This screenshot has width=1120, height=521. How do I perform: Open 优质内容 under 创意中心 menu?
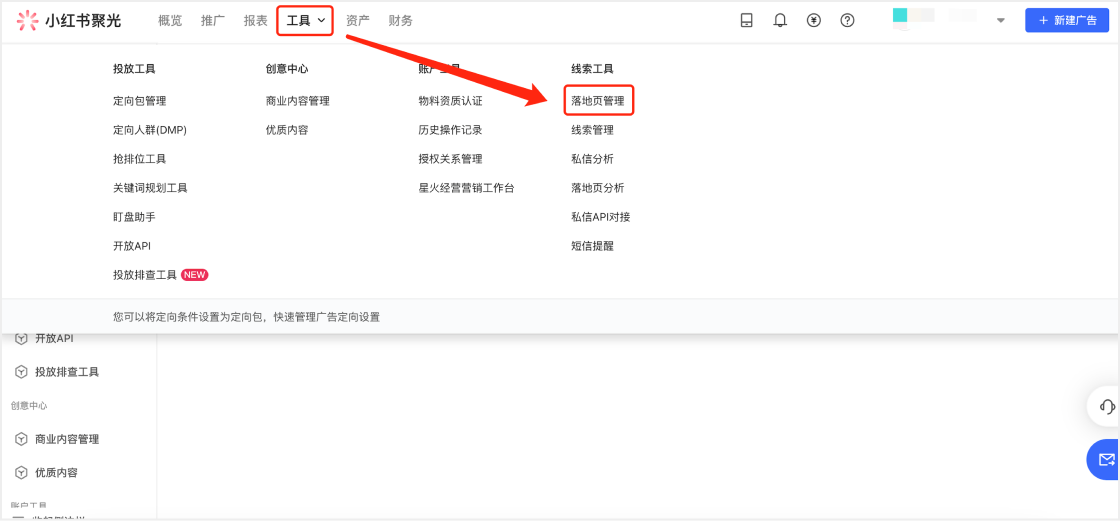click(287, 130)
